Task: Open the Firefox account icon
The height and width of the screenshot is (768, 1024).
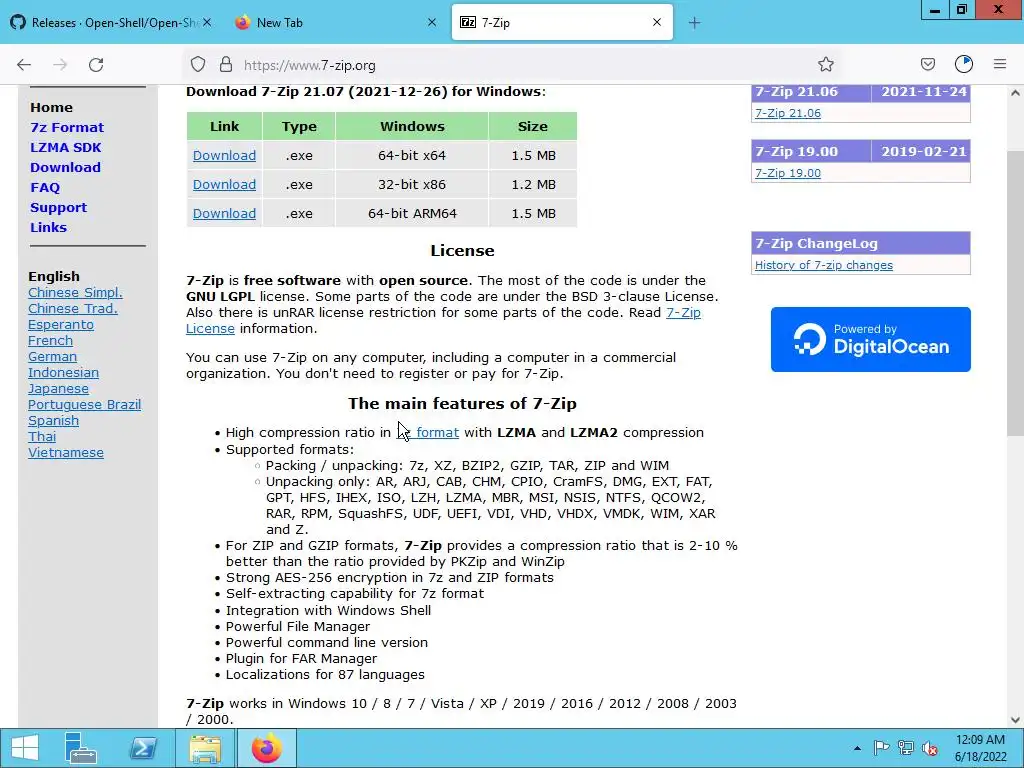Action: [964, 65]
